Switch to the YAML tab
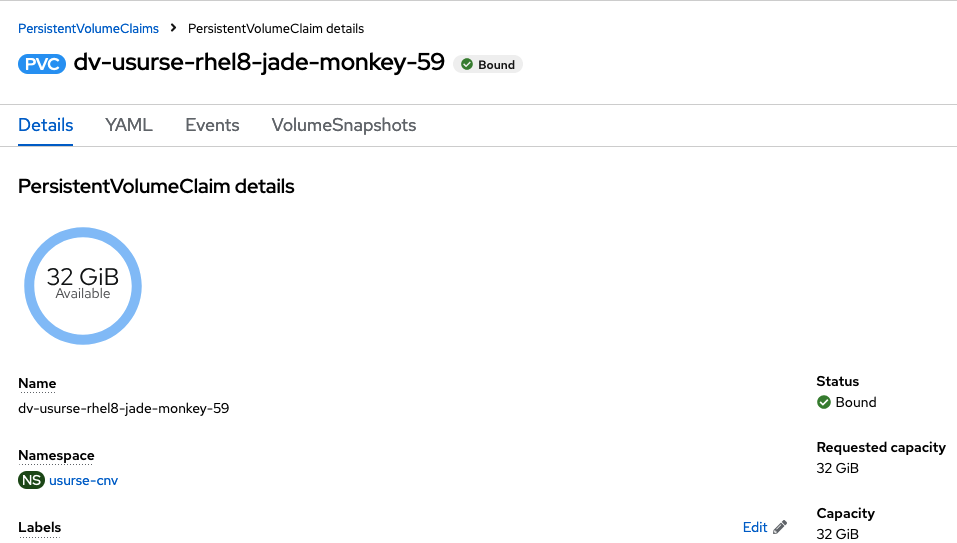The width and height of the screenshot is (957, 543). [129, 125]
